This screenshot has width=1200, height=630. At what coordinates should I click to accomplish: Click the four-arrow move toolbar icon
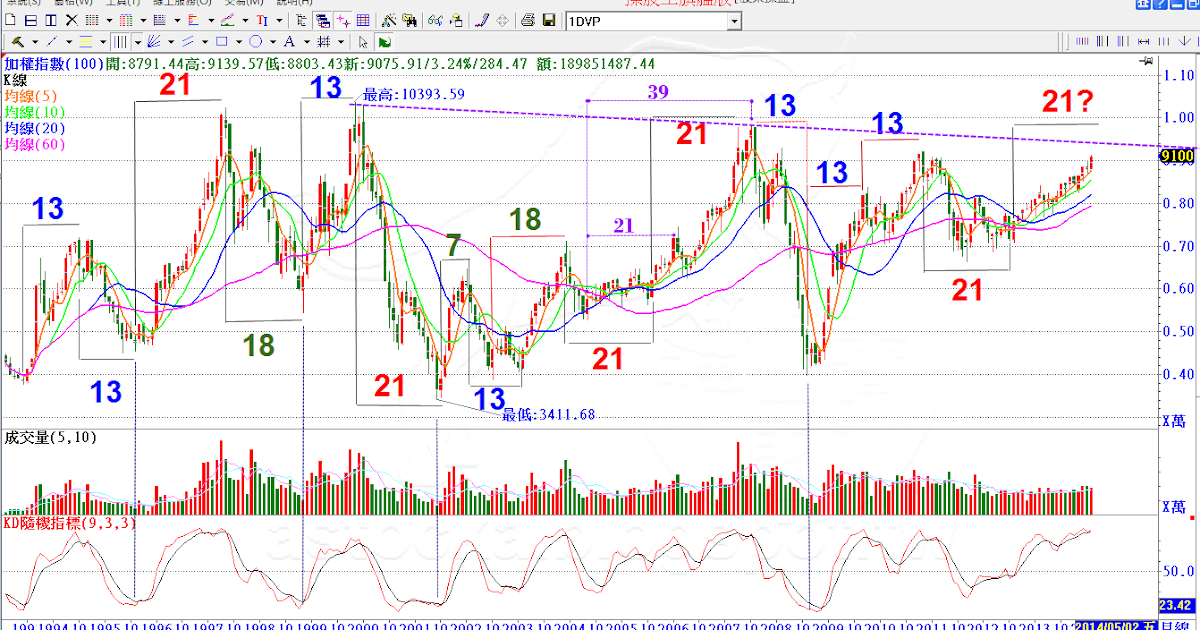tap(502, 20)
